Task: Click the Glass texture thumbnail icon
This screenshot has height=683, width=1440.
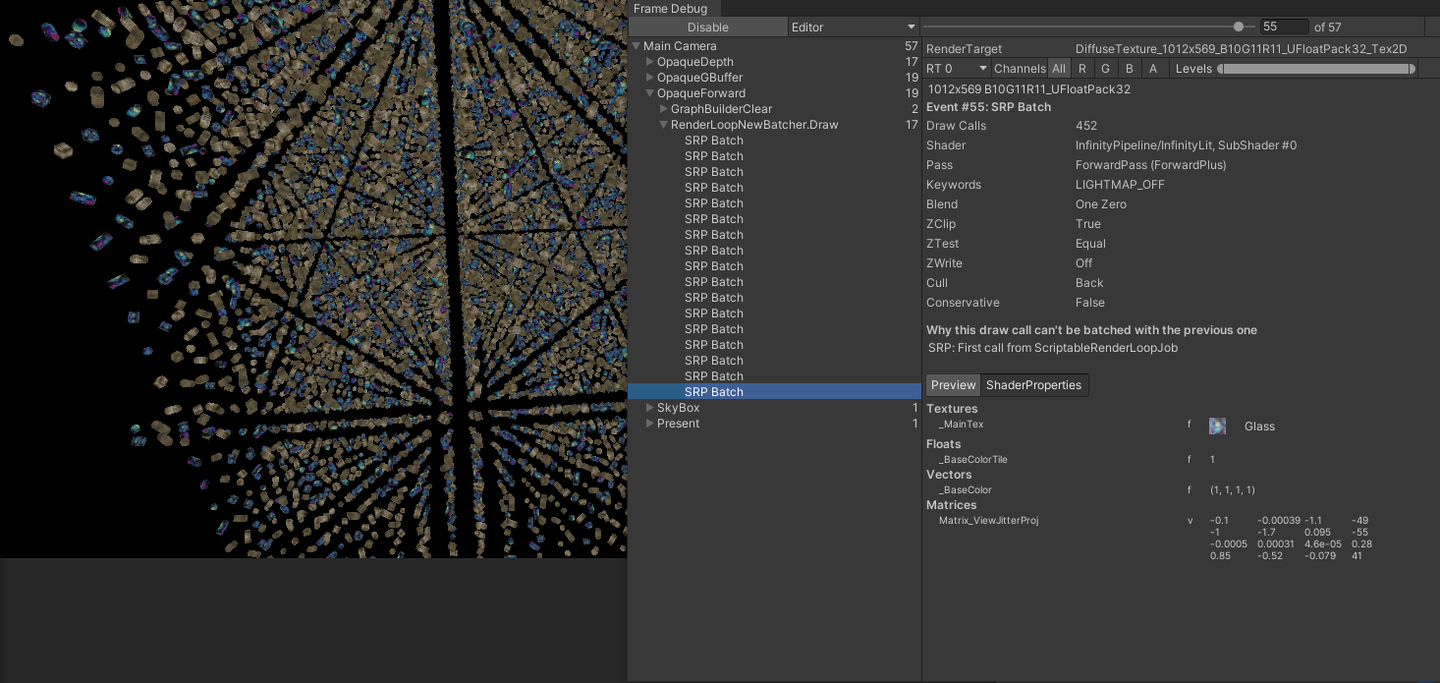Action: [1217, 426]
